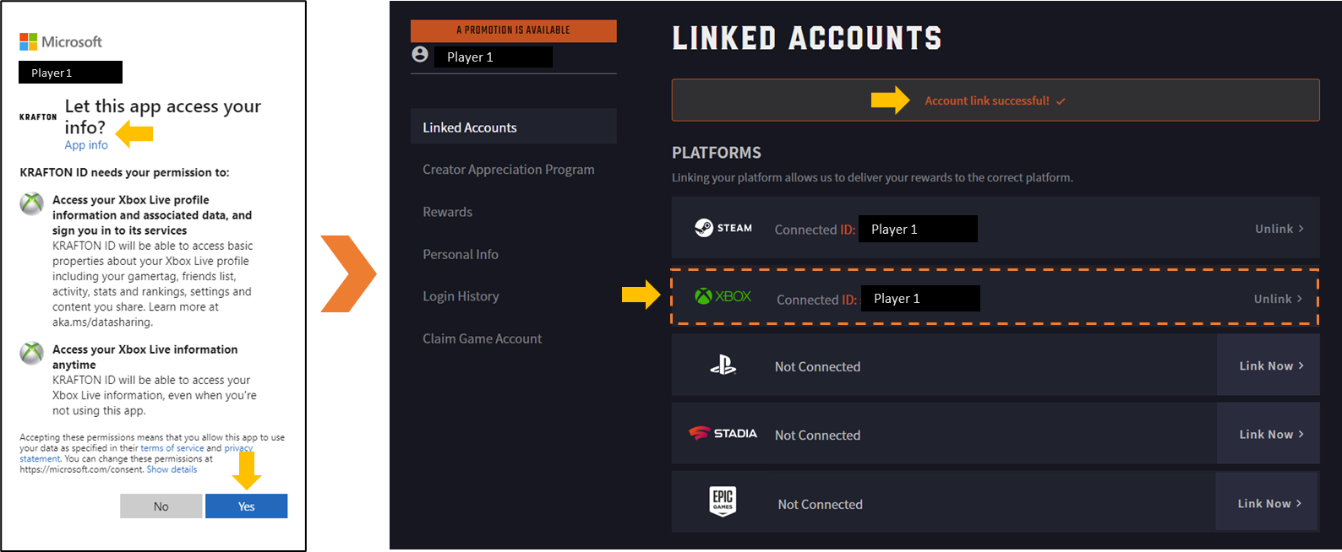Link the Epic Games account now
The width and height of the screenshot is (1342, 552).
pyautogui.click(x=1269, y=503)
